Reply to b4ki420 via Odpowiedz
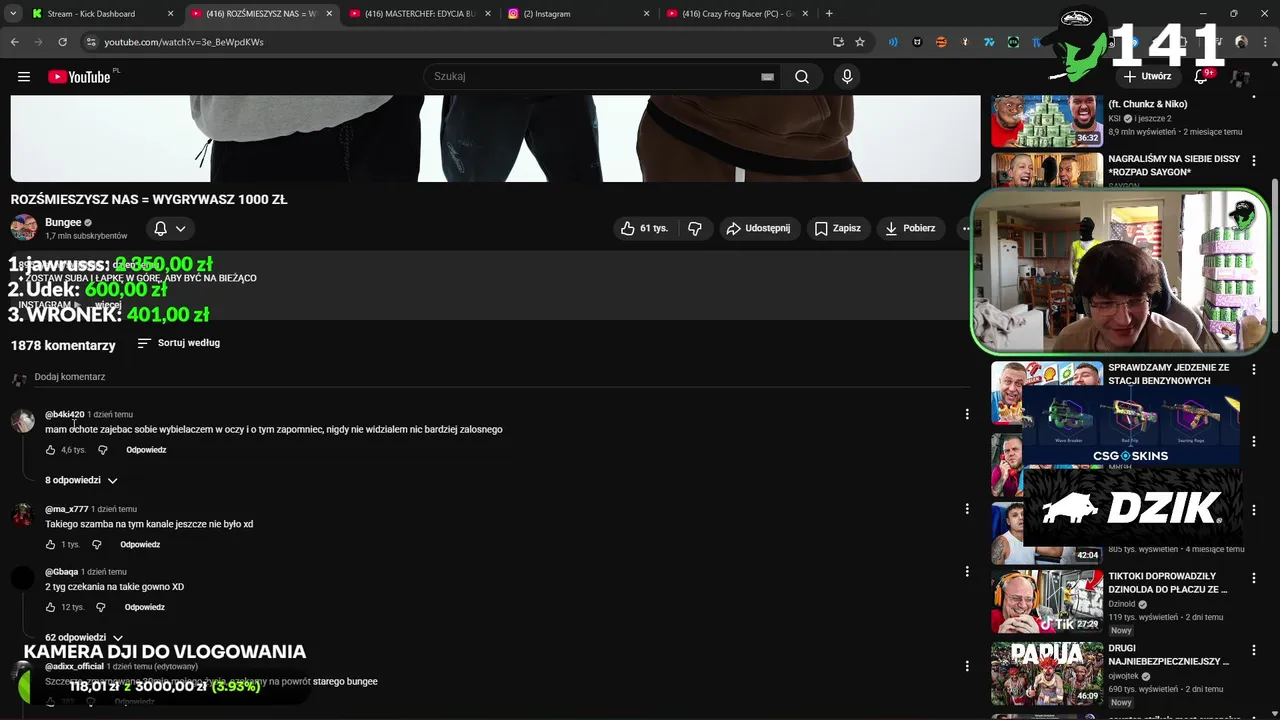 click(146, 450)
